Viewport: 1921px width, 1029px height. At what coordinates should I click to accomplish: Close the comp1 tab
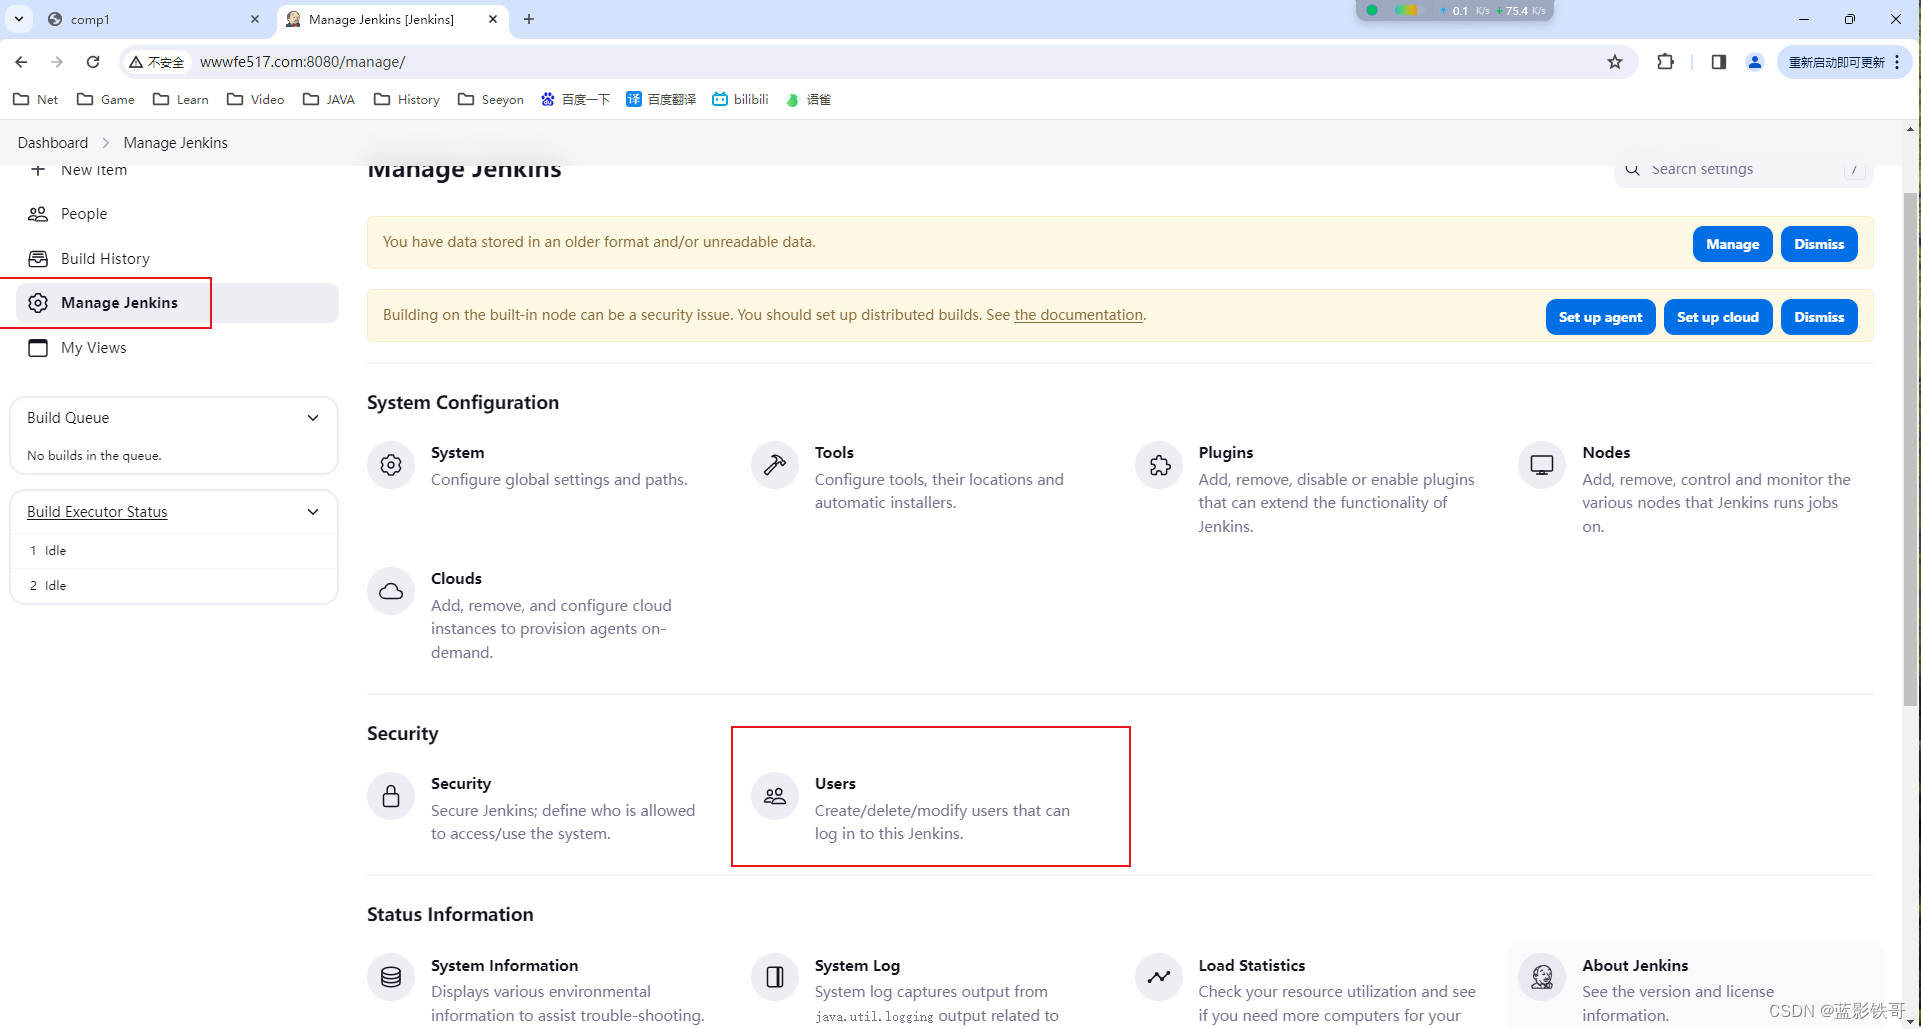click(x=255, y=19)
